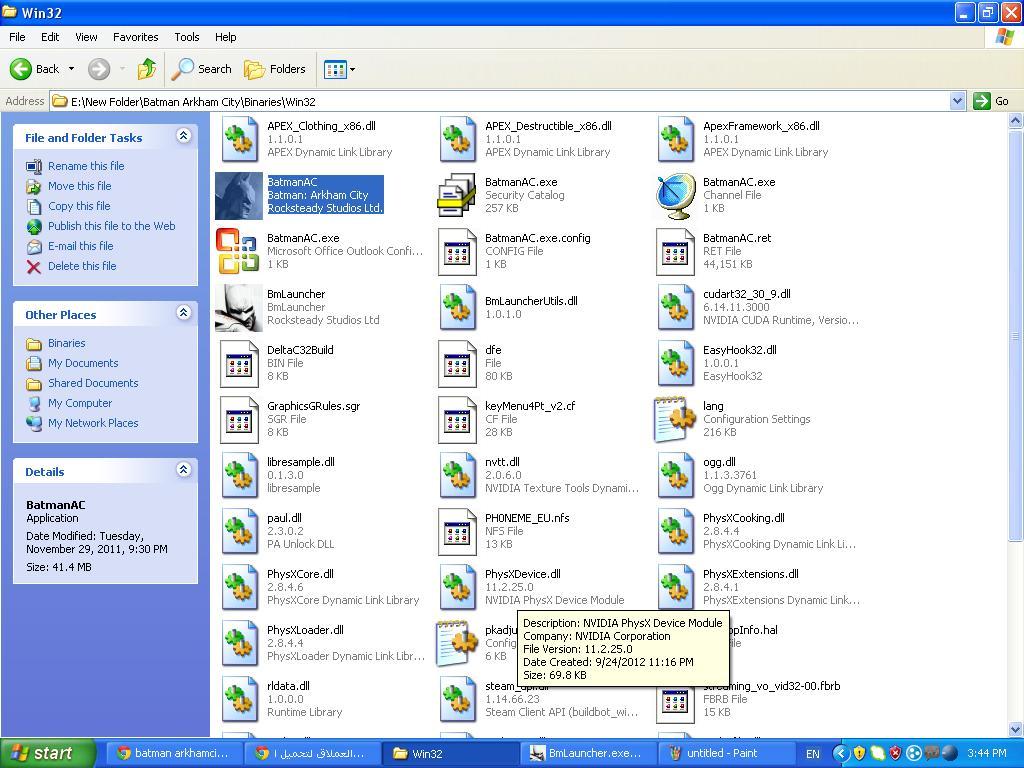Viewport: 1024px width, 768px height.
Task: Click Move this file link
Action: click(x=80, y=186)
